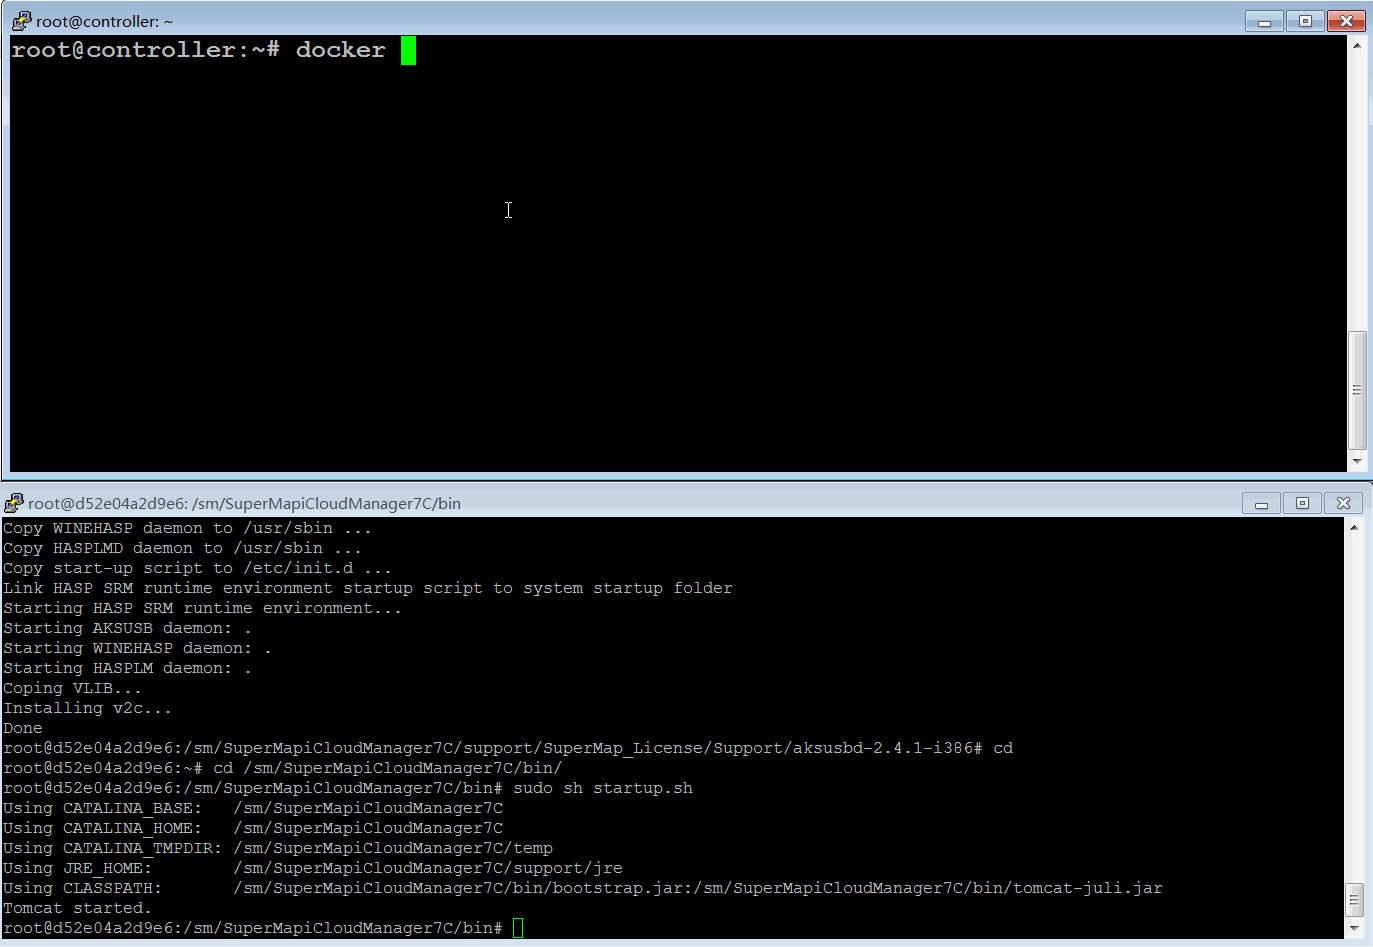Close the root@controller terminal window
This screenshot has width=1373, height=947.
1346,21
